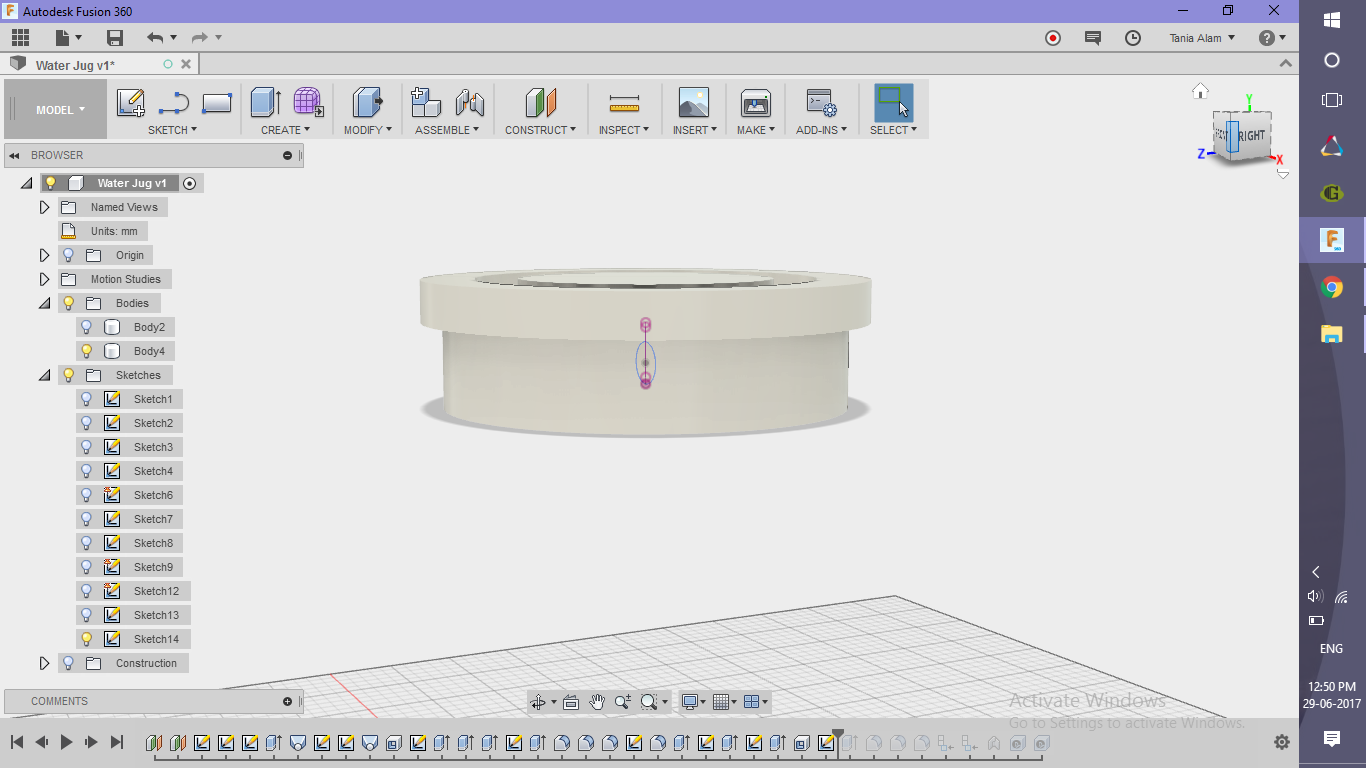Screen dimensions: 1366x768
Task: Jump to timeline end
Action: 117,742
